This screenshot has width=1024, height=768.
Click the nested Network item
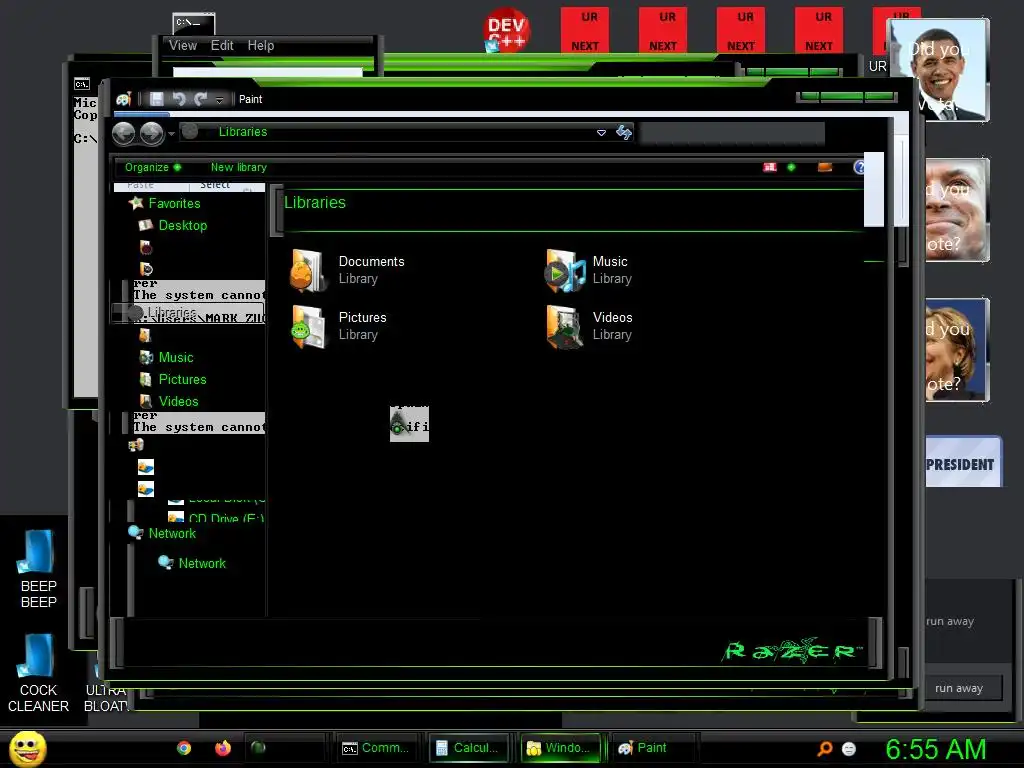(x=202, y=563)
